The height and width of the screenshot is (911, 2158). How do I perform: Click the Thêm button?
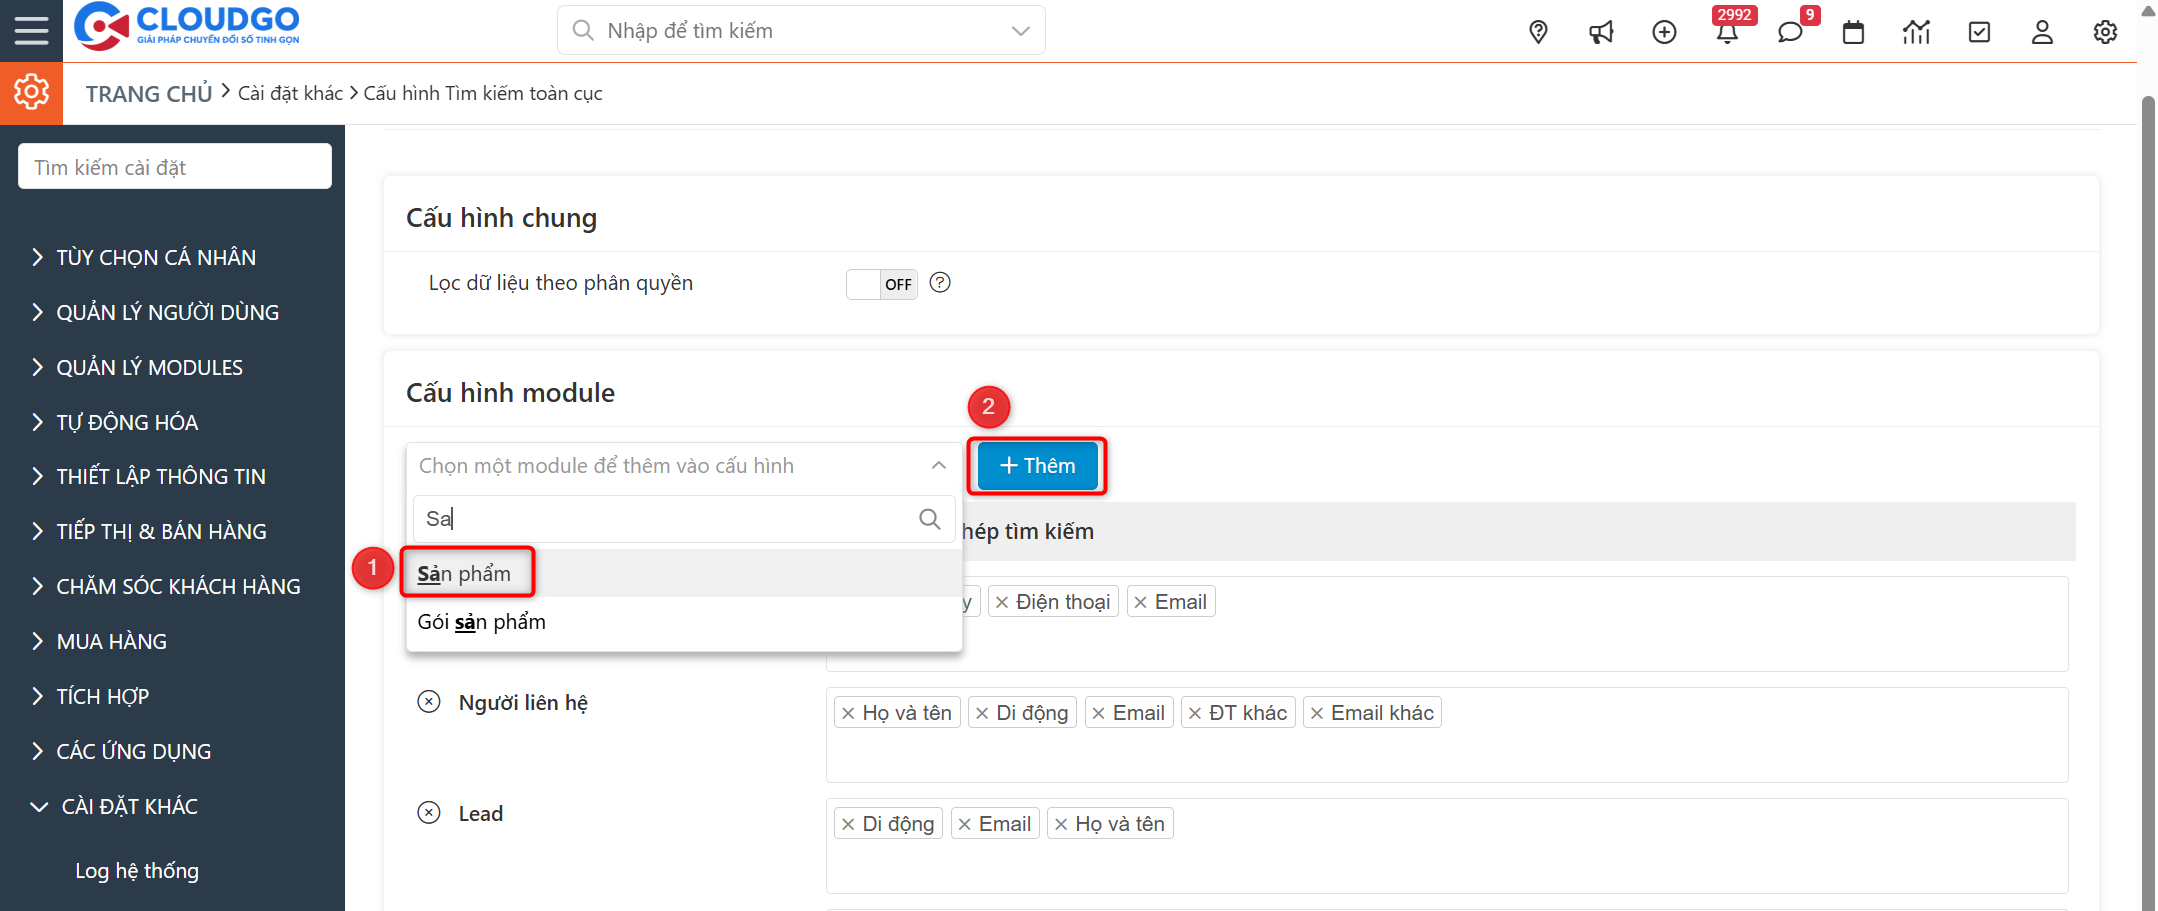1037,466
